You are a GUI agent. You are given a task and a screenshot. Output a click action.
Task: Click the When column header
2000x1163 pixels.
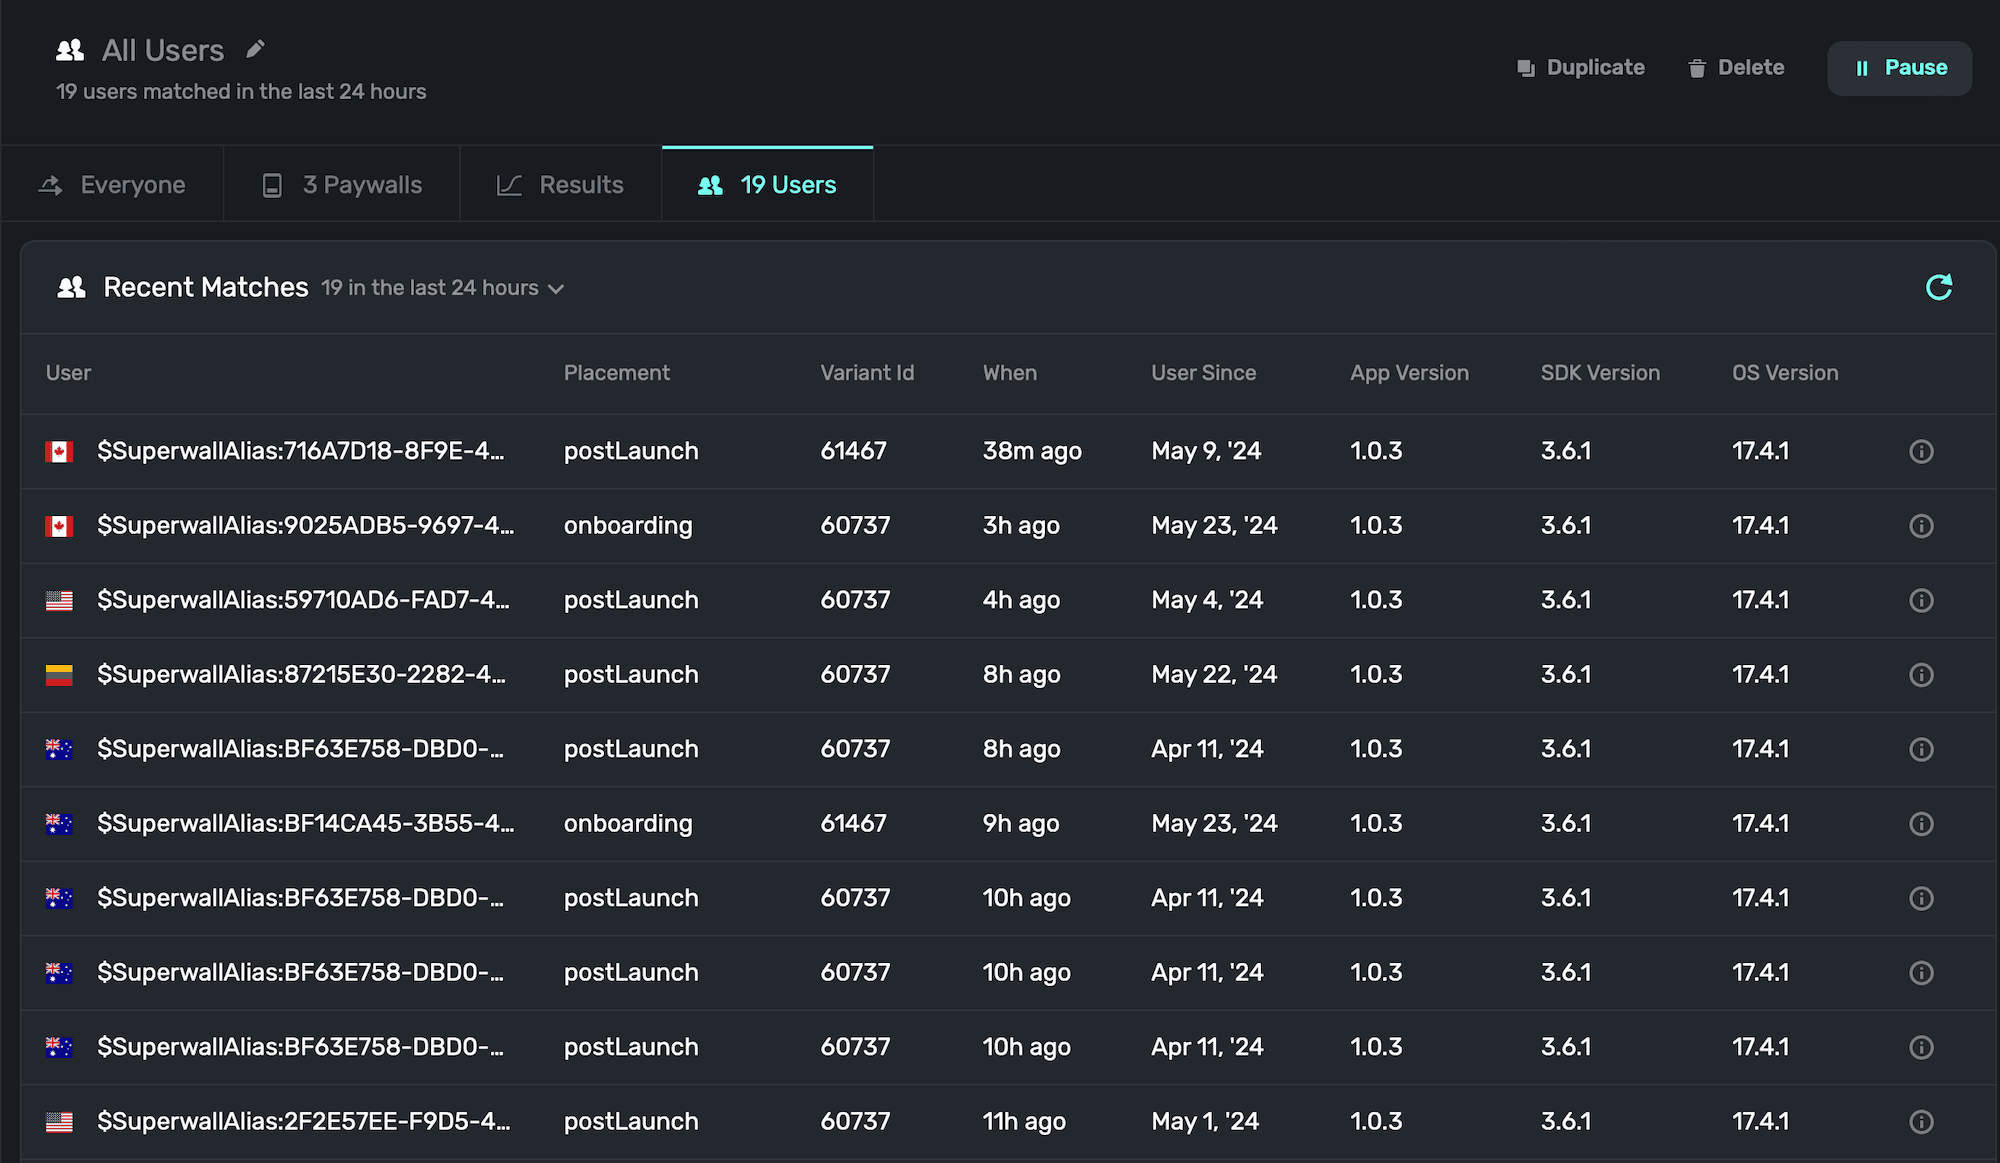tap(1009, 373)
